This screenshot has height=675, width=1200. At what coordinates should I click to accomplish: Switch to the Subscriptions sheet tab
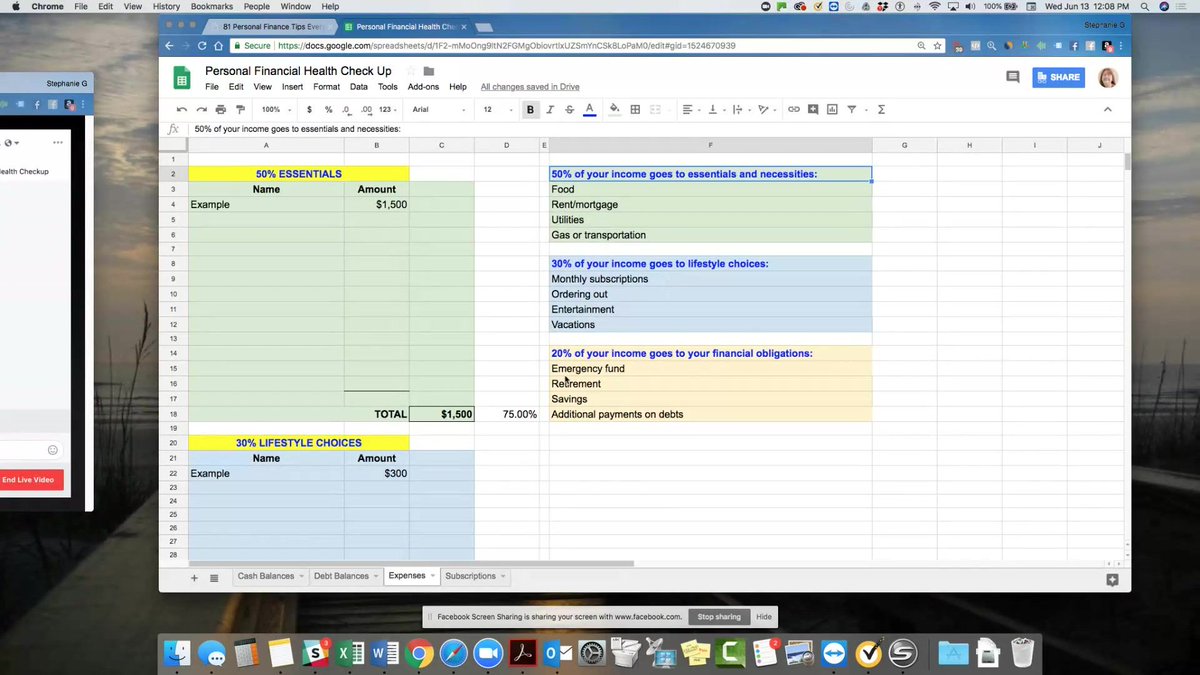point(470,576)
